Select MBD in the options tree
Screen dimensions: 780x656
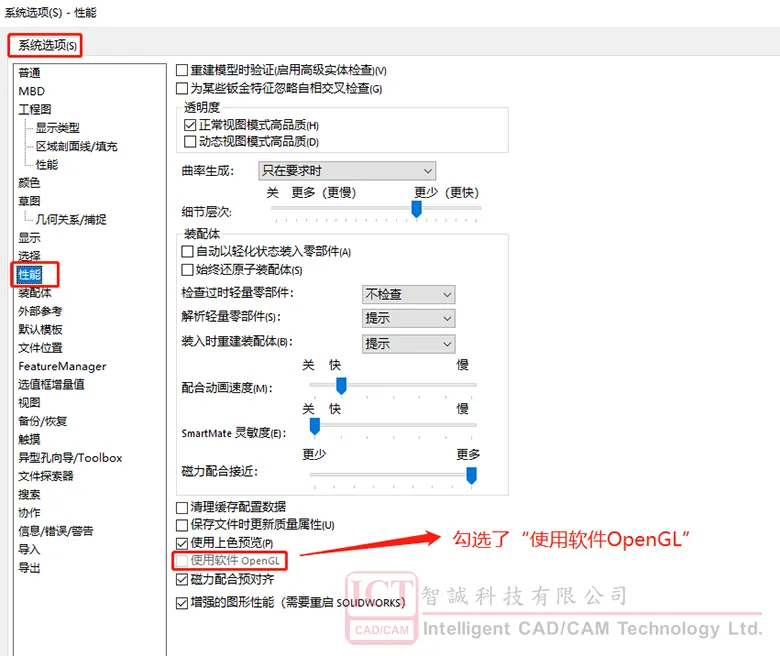[31, 92]
